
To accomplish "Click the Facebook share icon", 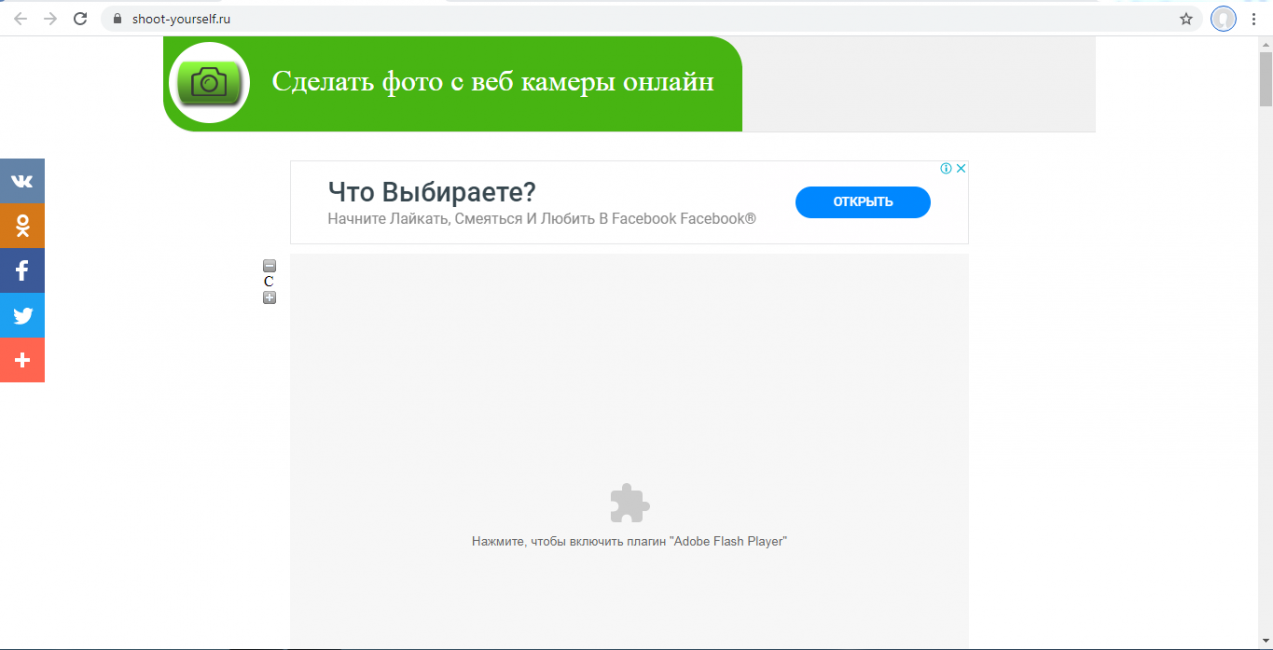I will (x=22, y=271).
